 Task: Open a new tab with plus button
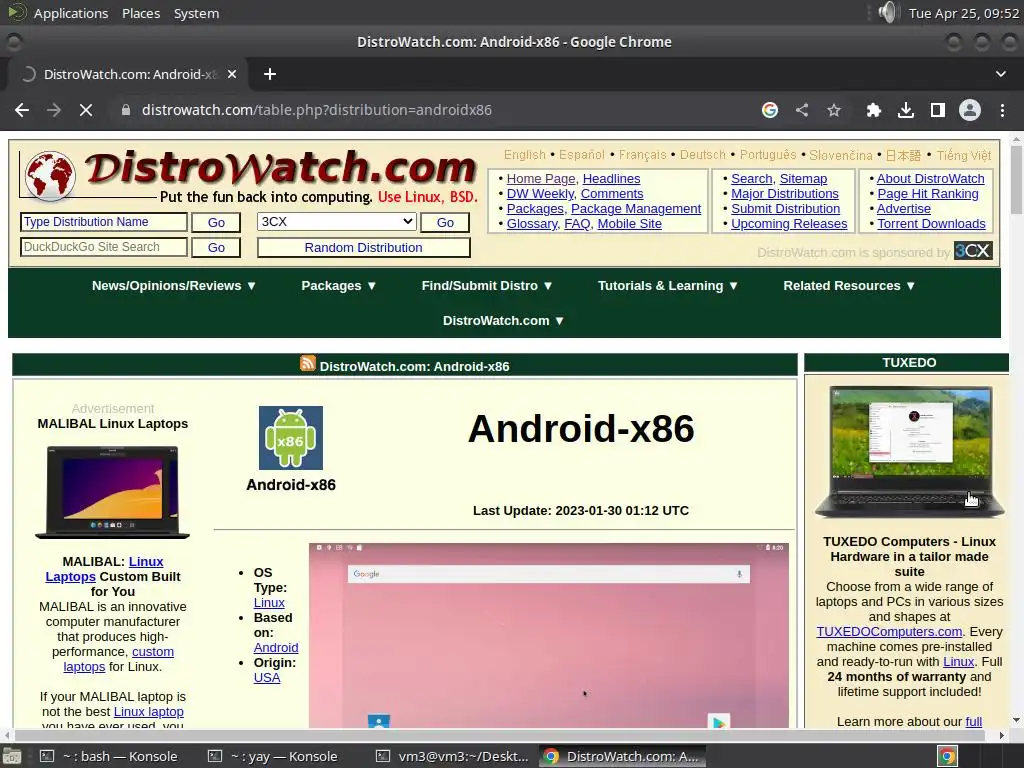point(270,74)
